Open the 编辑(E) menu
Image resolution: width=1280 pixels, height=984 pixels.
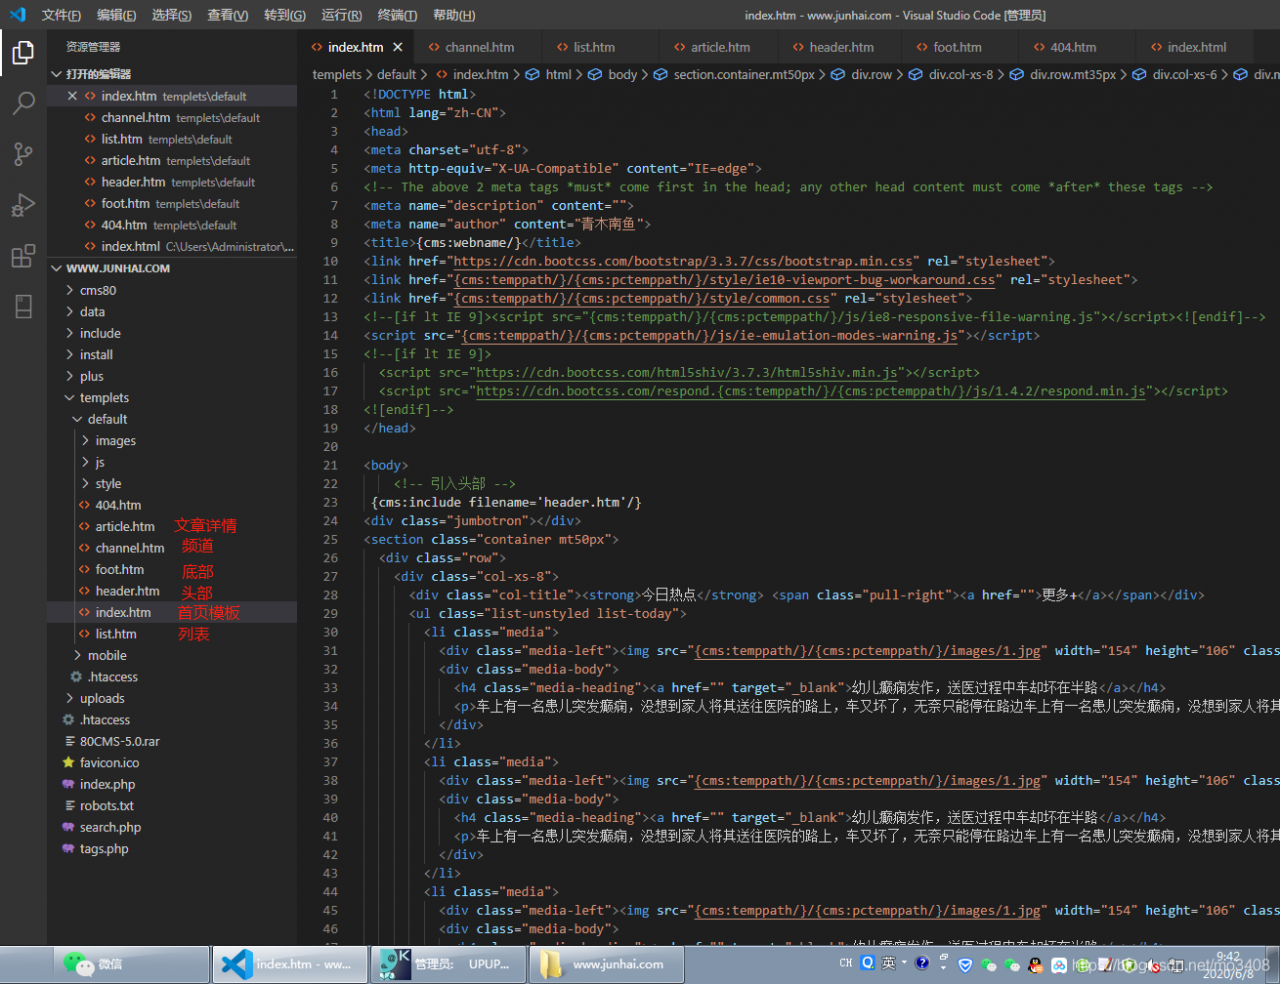tap(116, 15)
